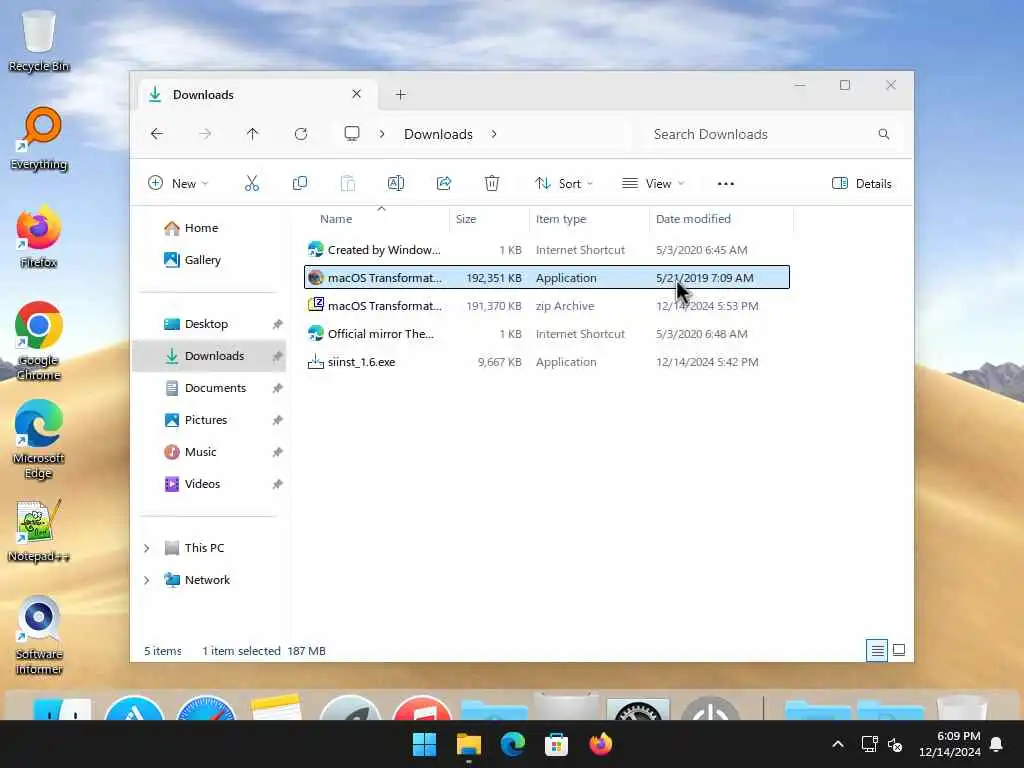
Task: Open the clock showing 6:09 PM
Action: click(x=950, y=744)
